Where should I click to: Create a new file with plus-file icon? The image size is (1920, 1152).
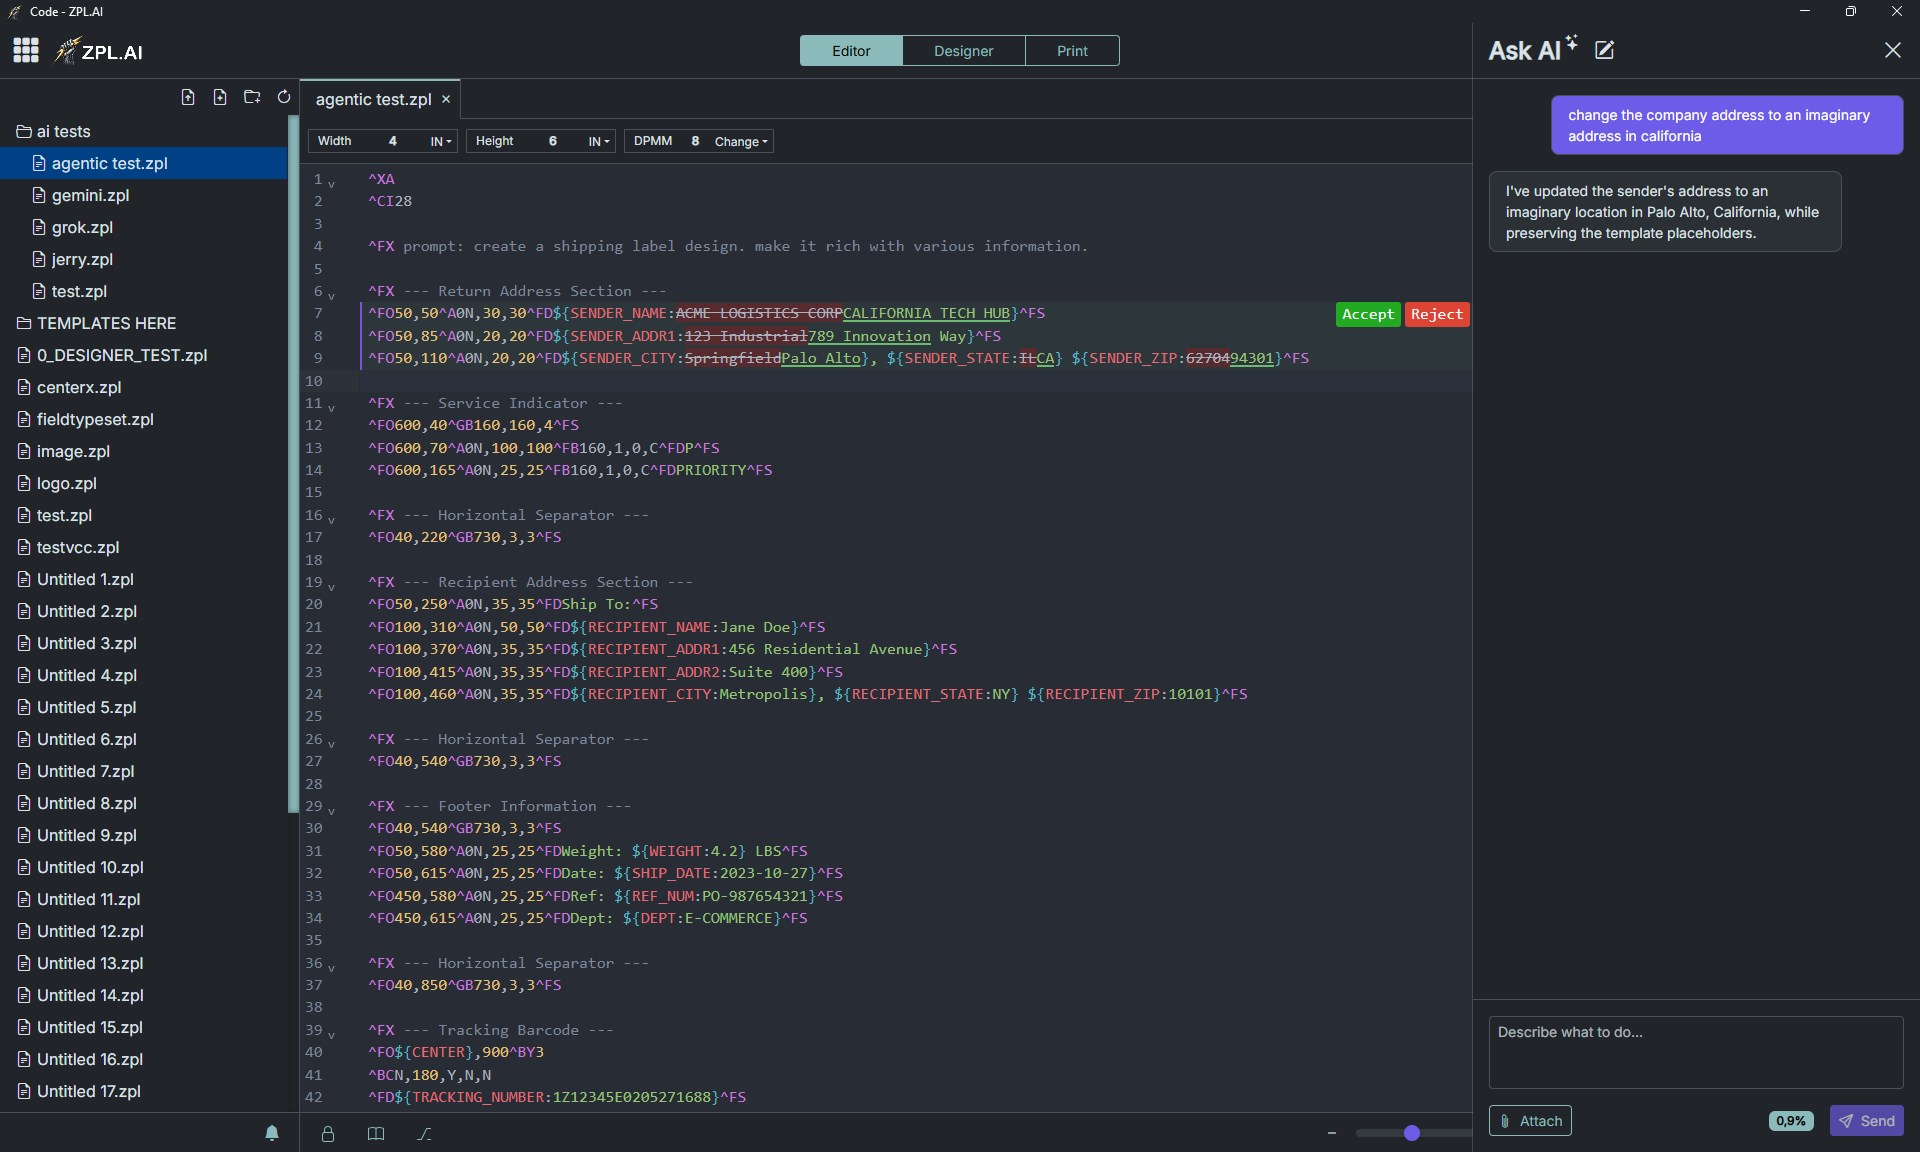point(220,97)
